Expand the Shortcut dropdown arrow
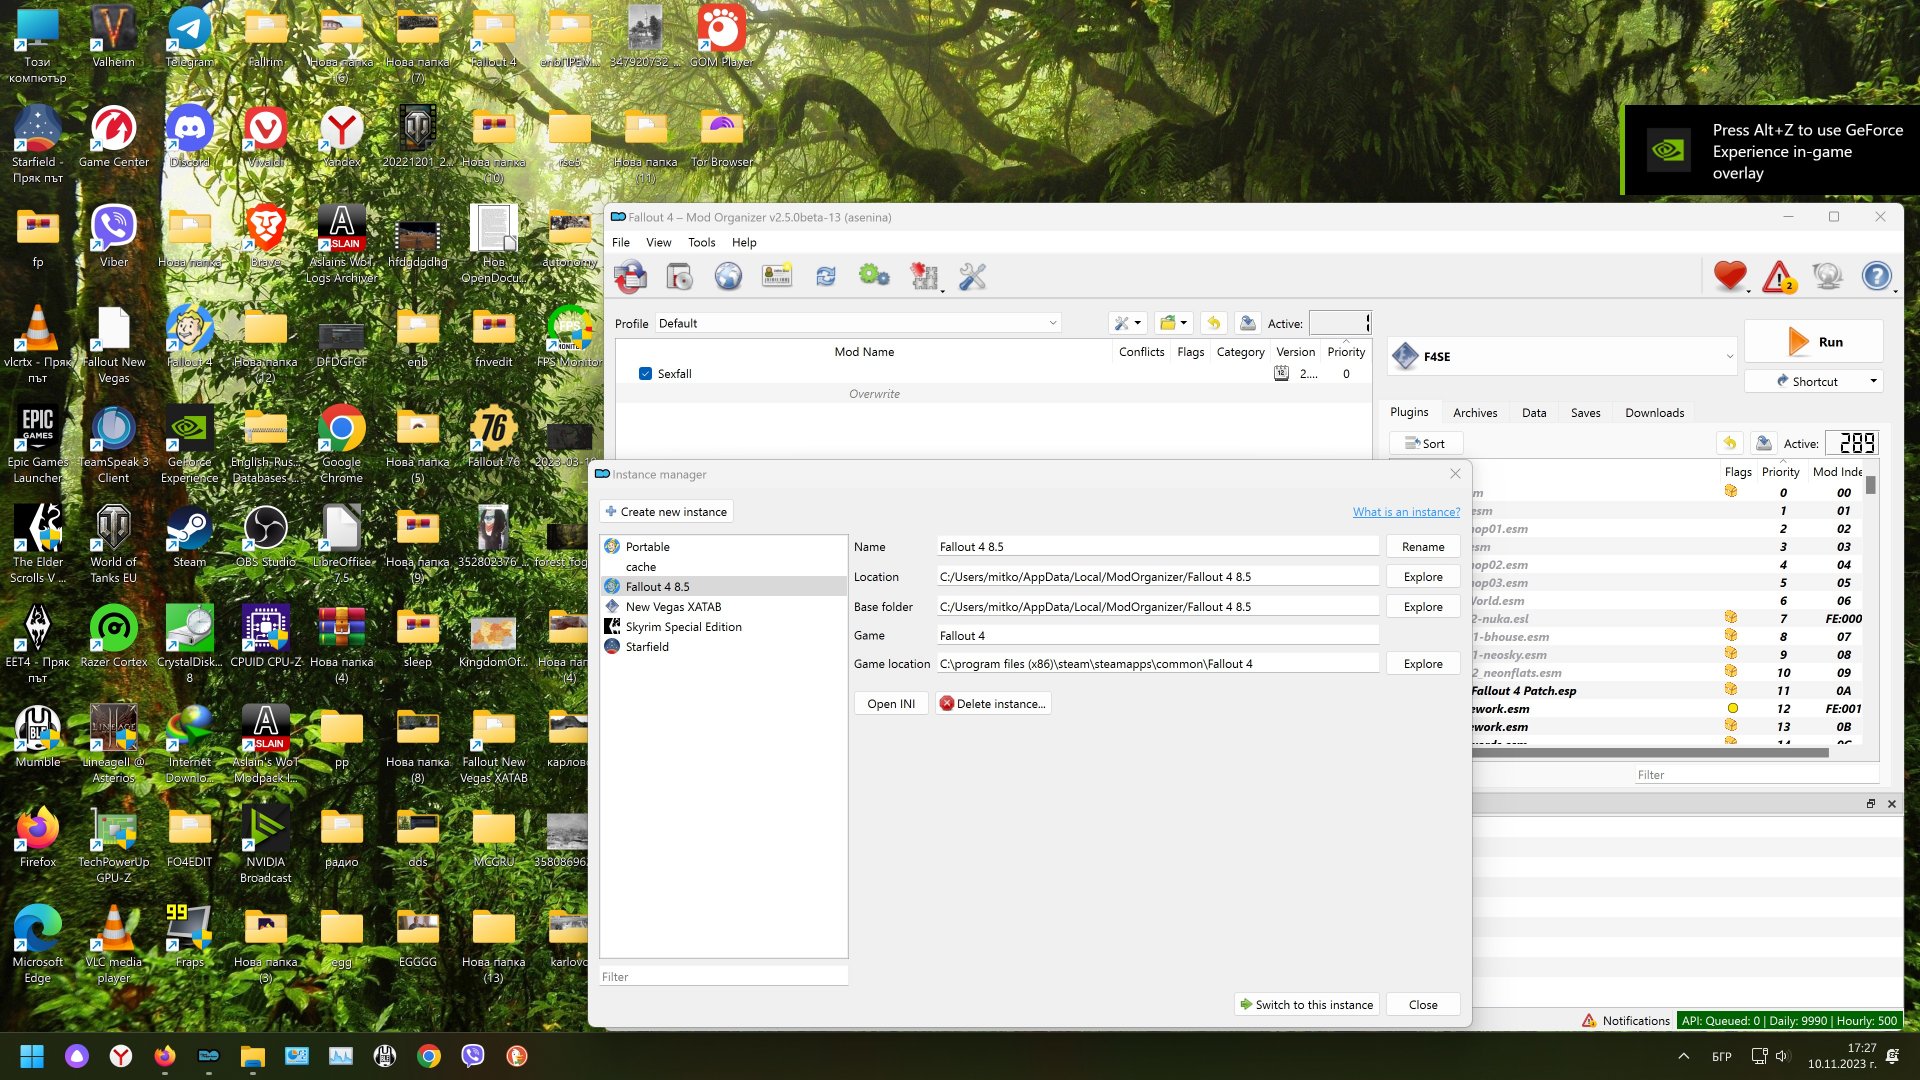Image resolution: width=1920 pixels, height=1080 pixels. coord(1873,381)
